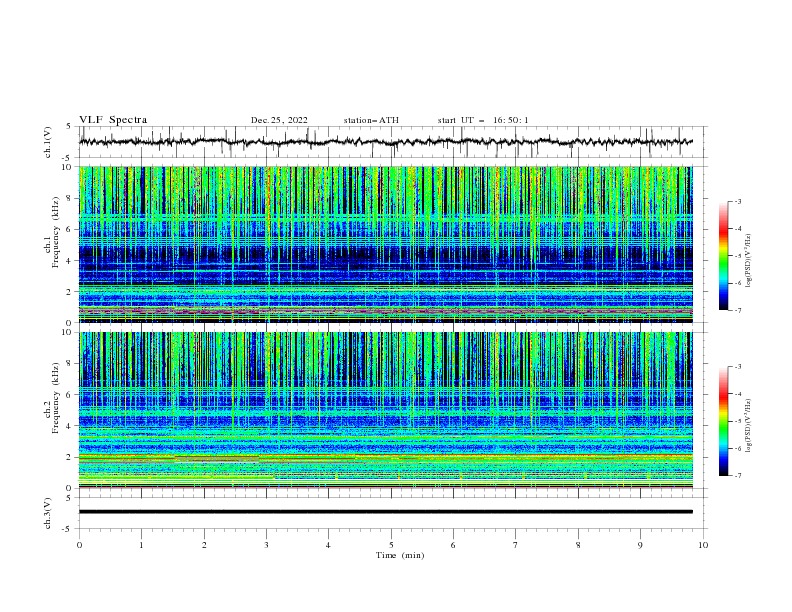Click ch.1 color scale 'log(PSD)(V²/Hz)' label
This screenshot has height=612, width=792.
[x=748, y=261]
